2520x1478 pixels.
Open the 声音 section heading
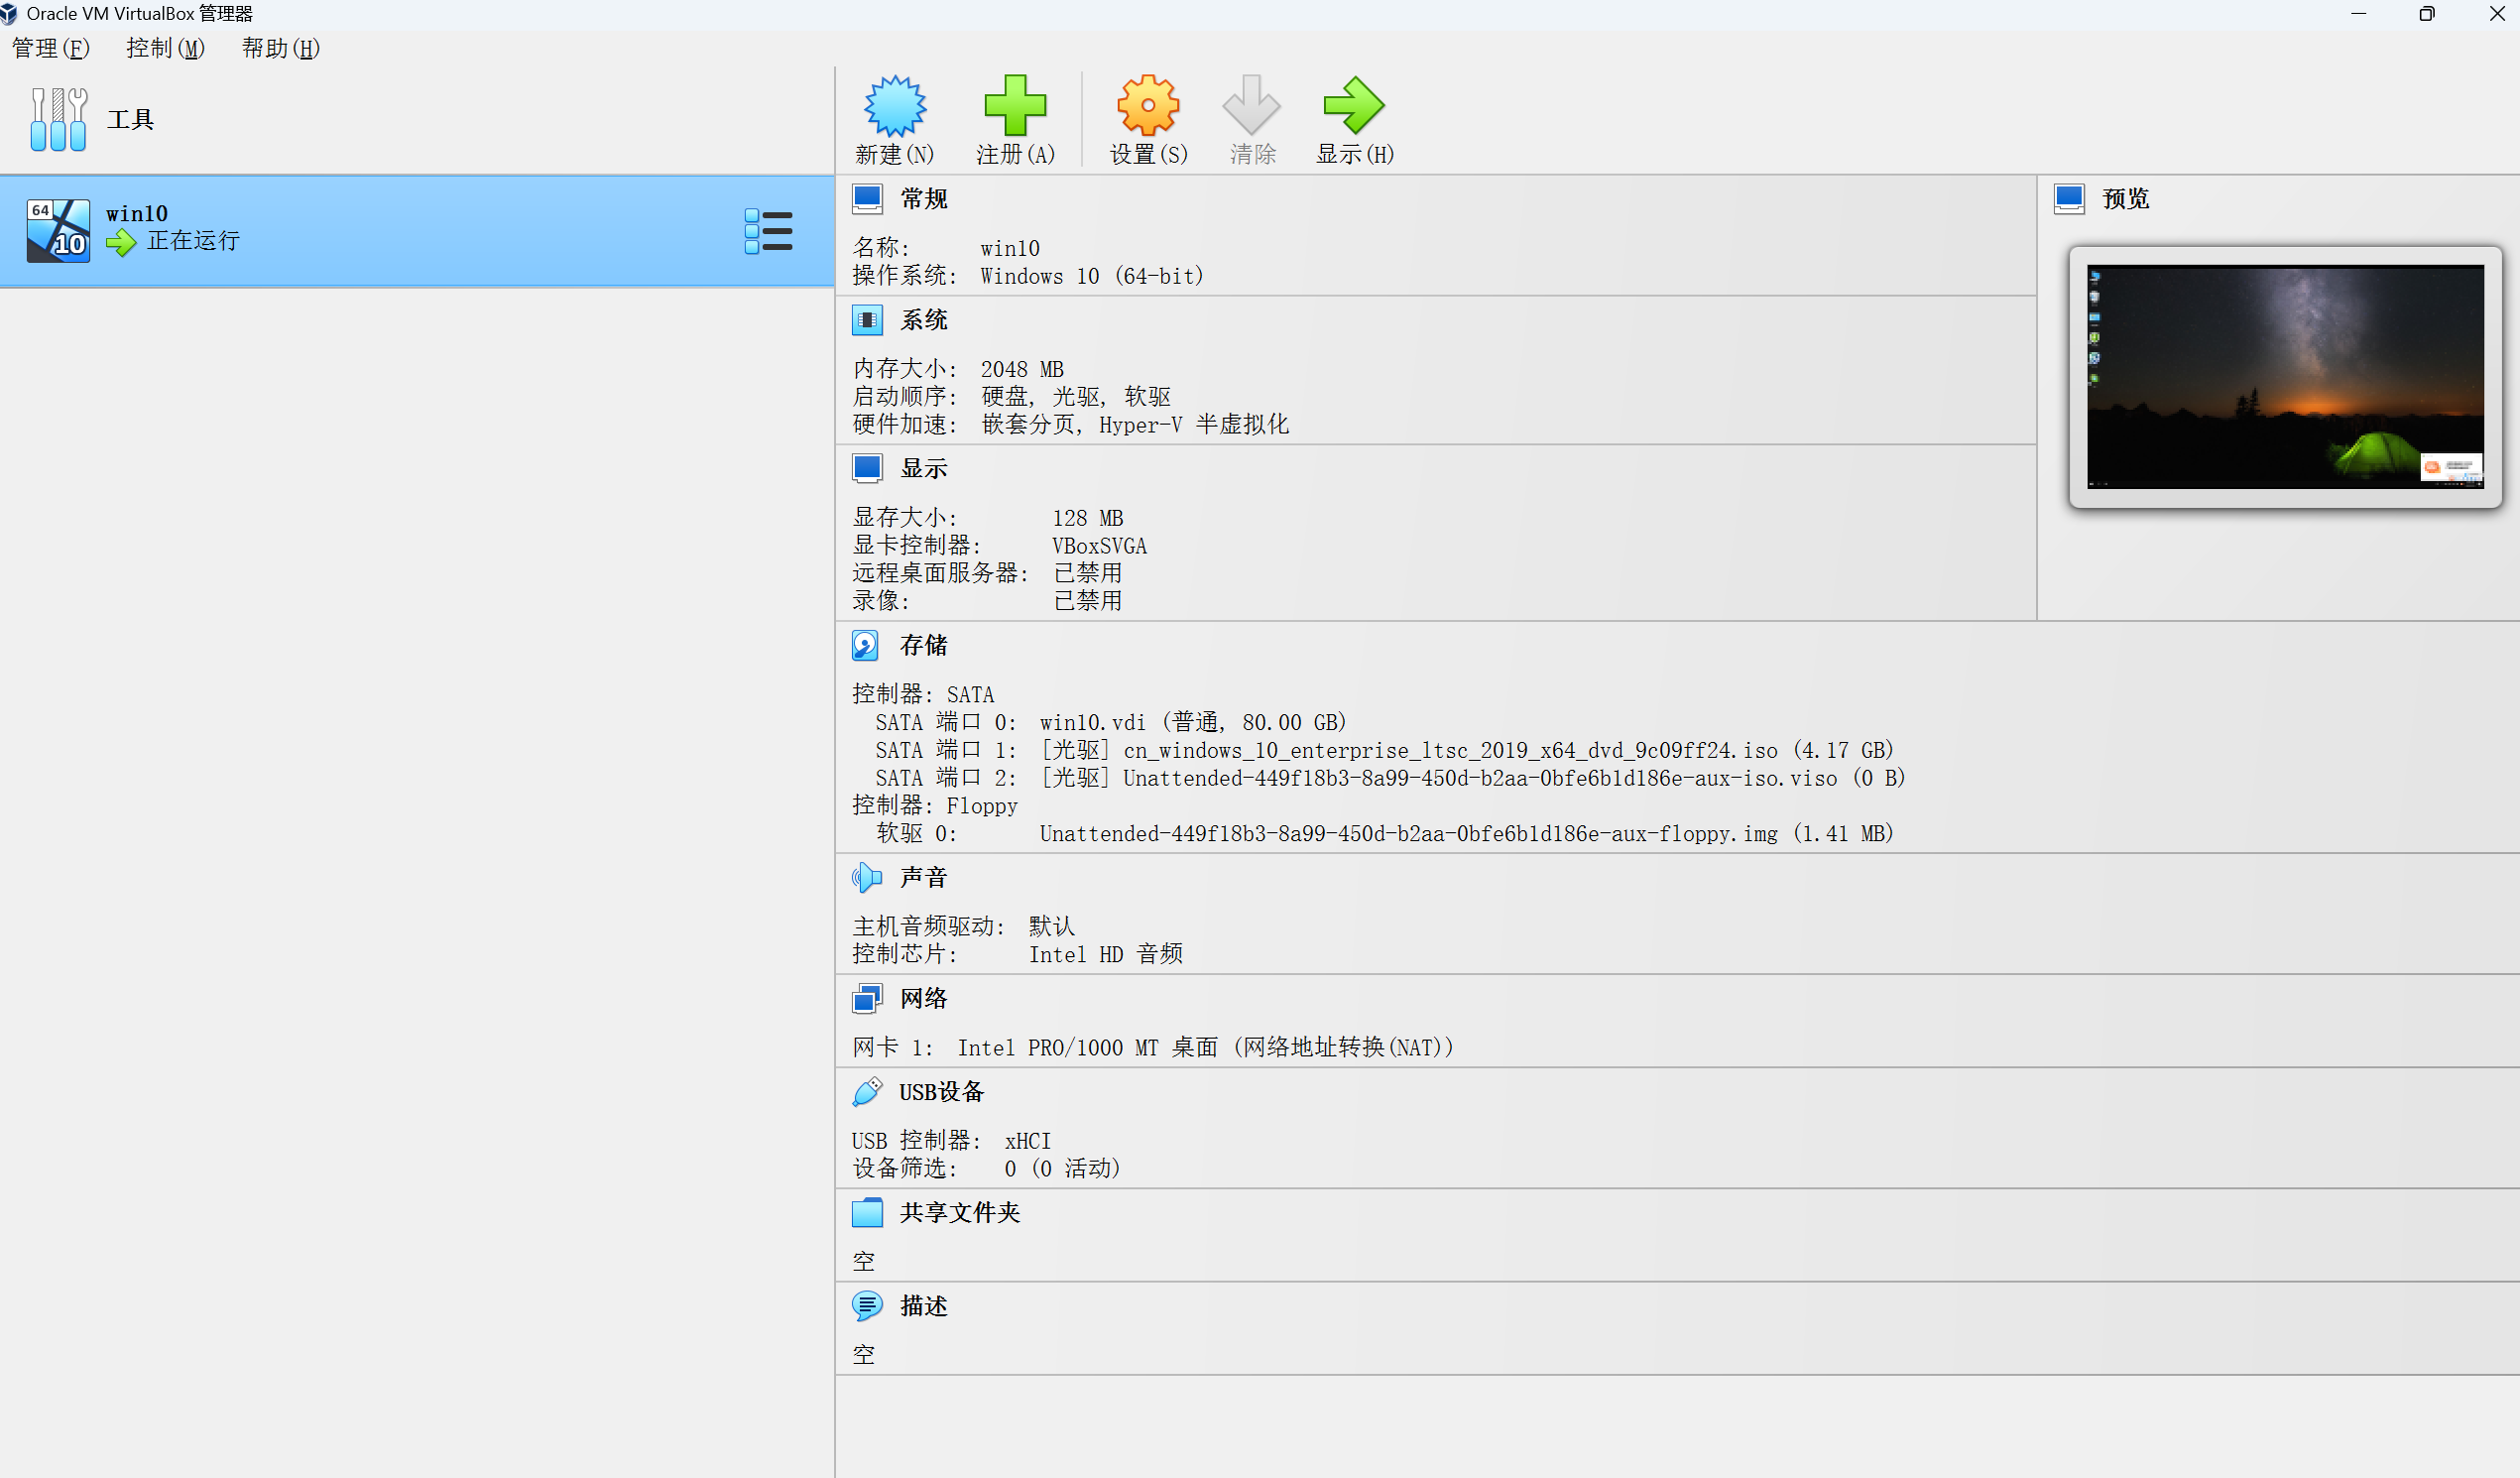click(923, 878)
